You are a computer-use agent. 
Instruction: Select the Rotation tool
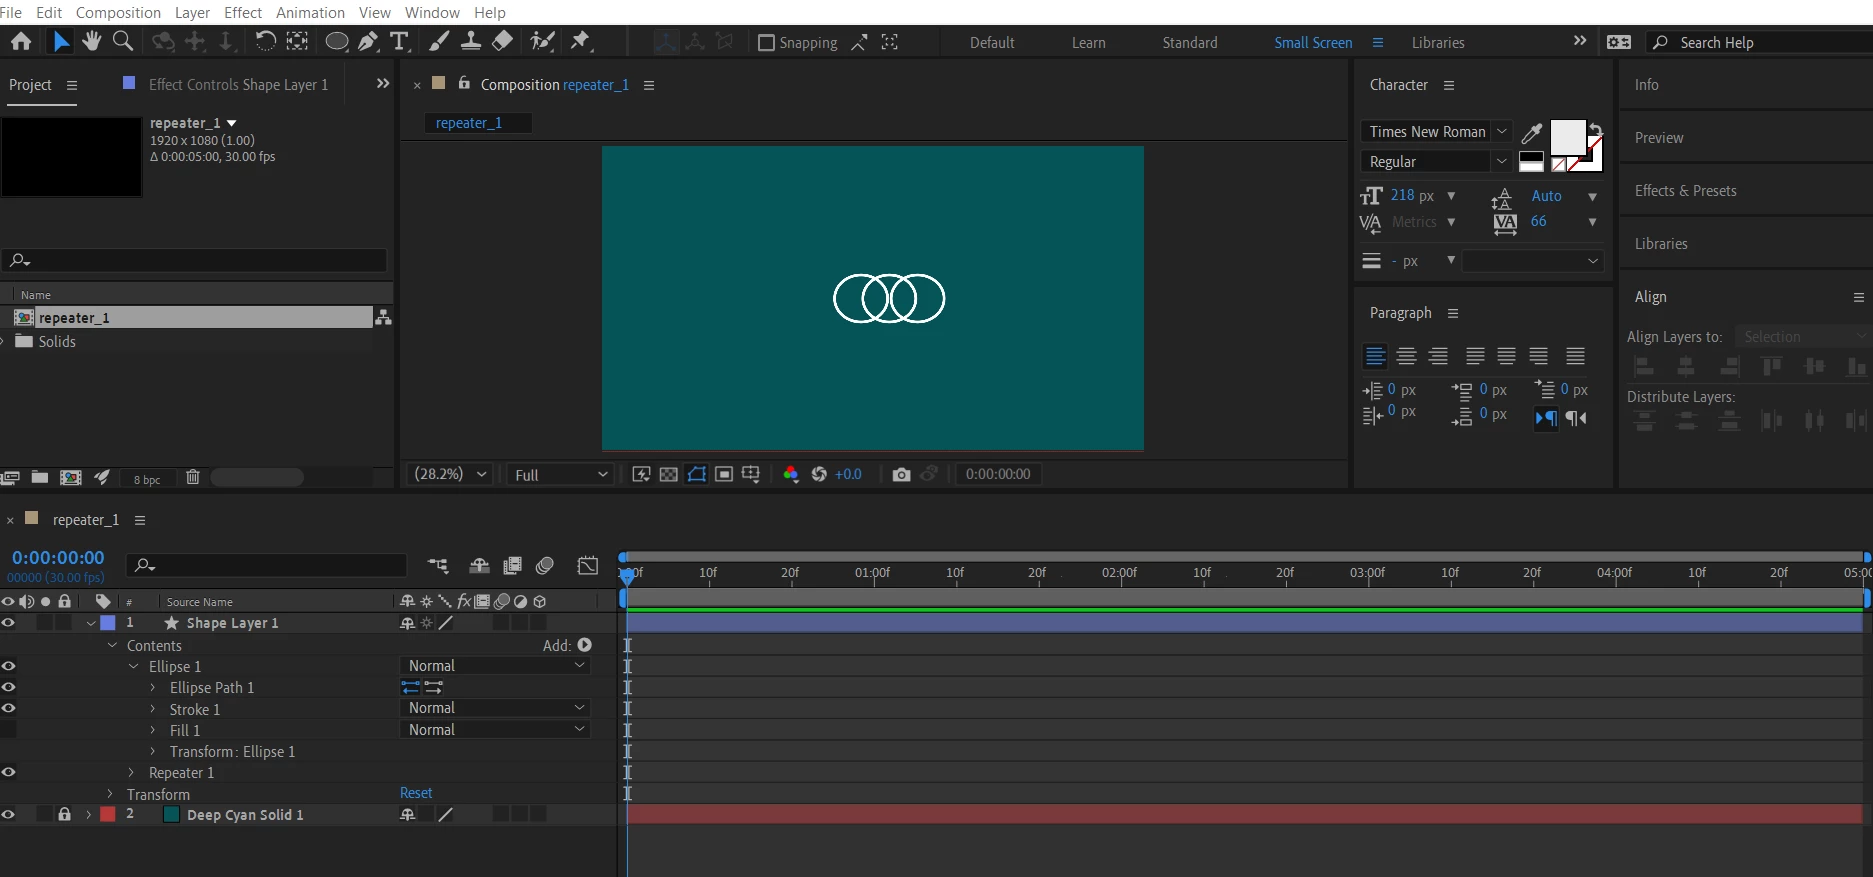265,41
